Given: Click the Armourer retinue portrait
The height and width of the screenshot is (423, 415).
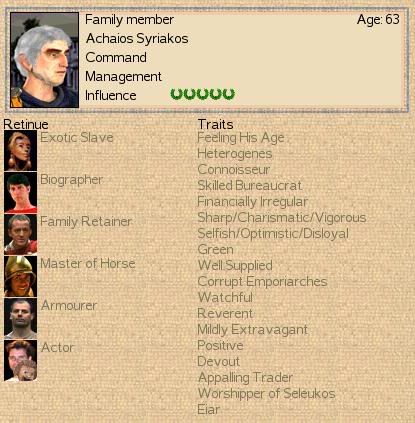Looking at the screenshot, I should (x=20, y=318).
